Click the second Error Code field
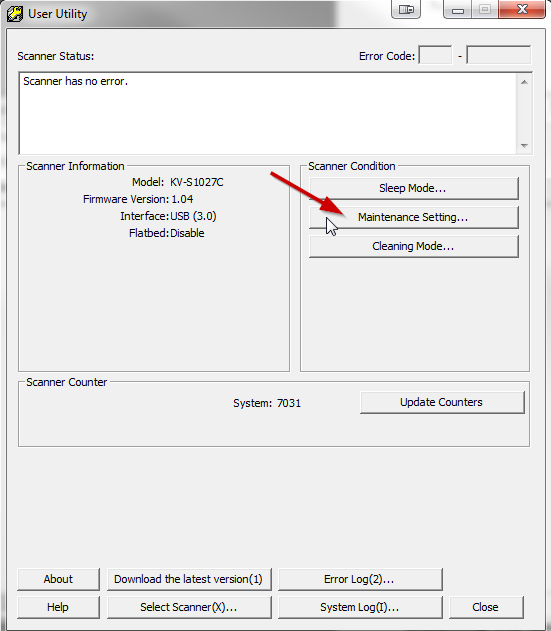Image resolution: width=551 pixels, height=631 pixels. click(498, 55)
